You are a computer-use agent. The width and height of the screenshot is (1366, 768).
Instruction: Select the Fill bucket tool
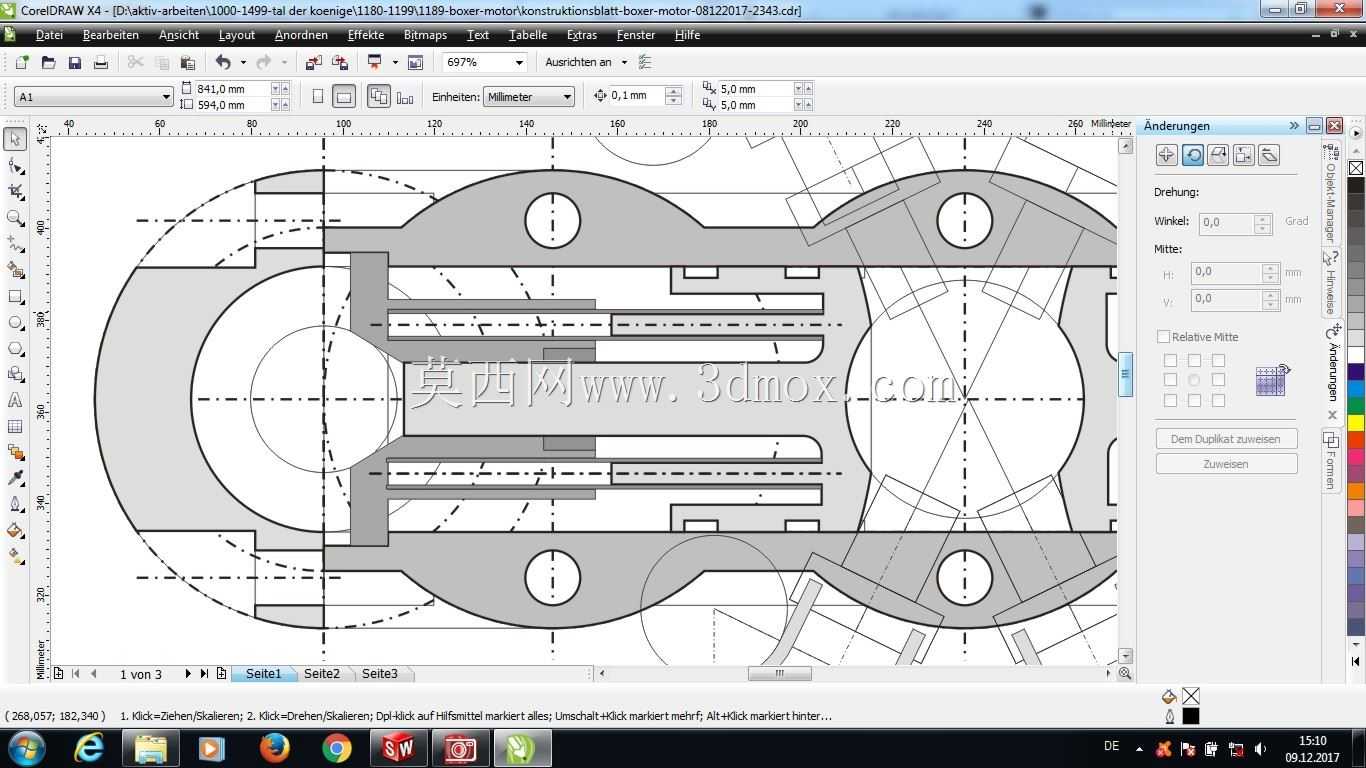15,530
